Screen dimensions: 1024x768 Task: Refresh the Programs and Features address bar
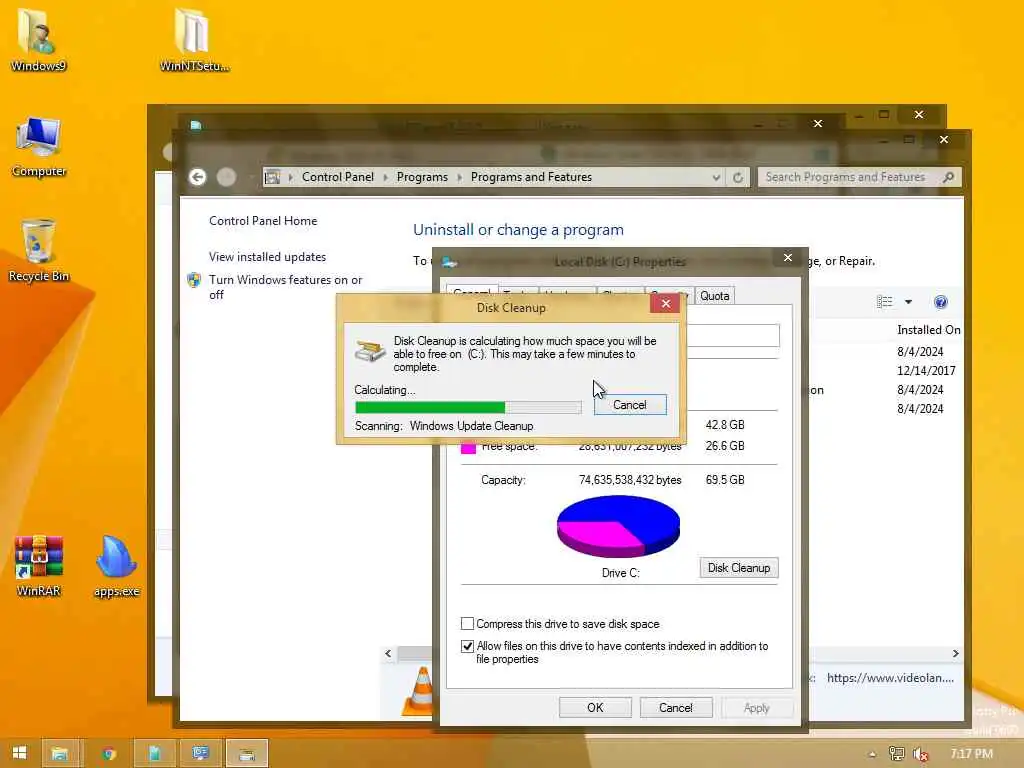tap(738, 177)
